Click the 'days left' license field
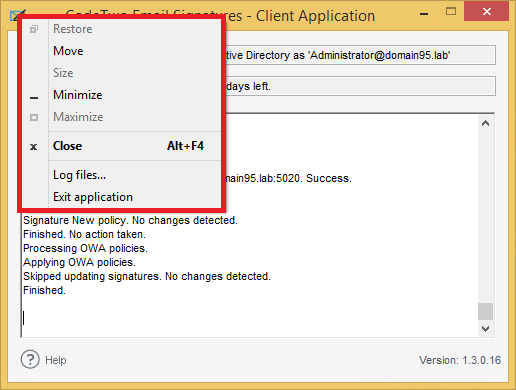The height and width of the screenshot is (390, 516). [360, 86]
